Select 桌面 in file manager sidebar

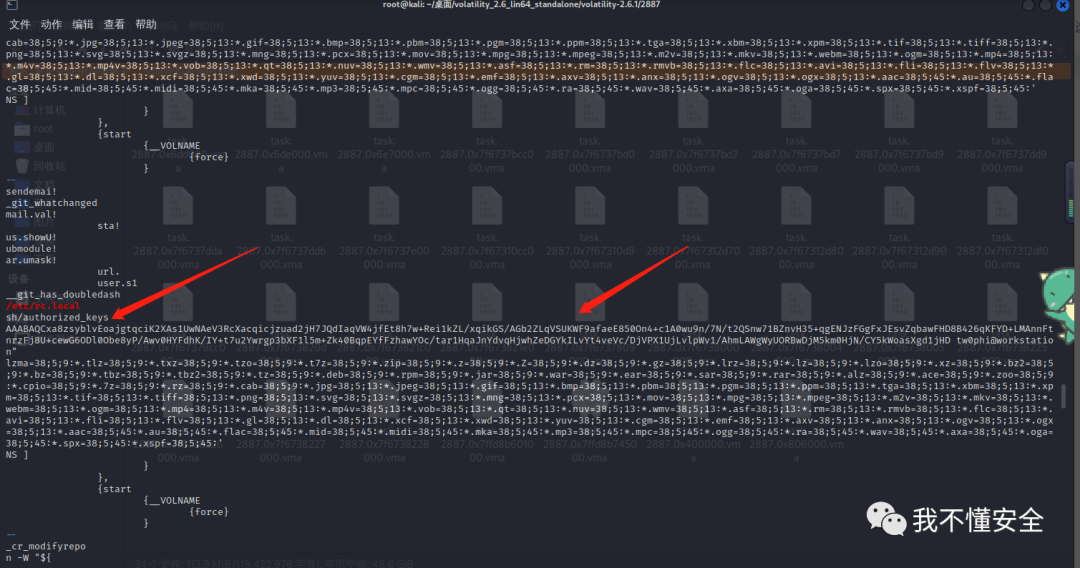(36, 147)
